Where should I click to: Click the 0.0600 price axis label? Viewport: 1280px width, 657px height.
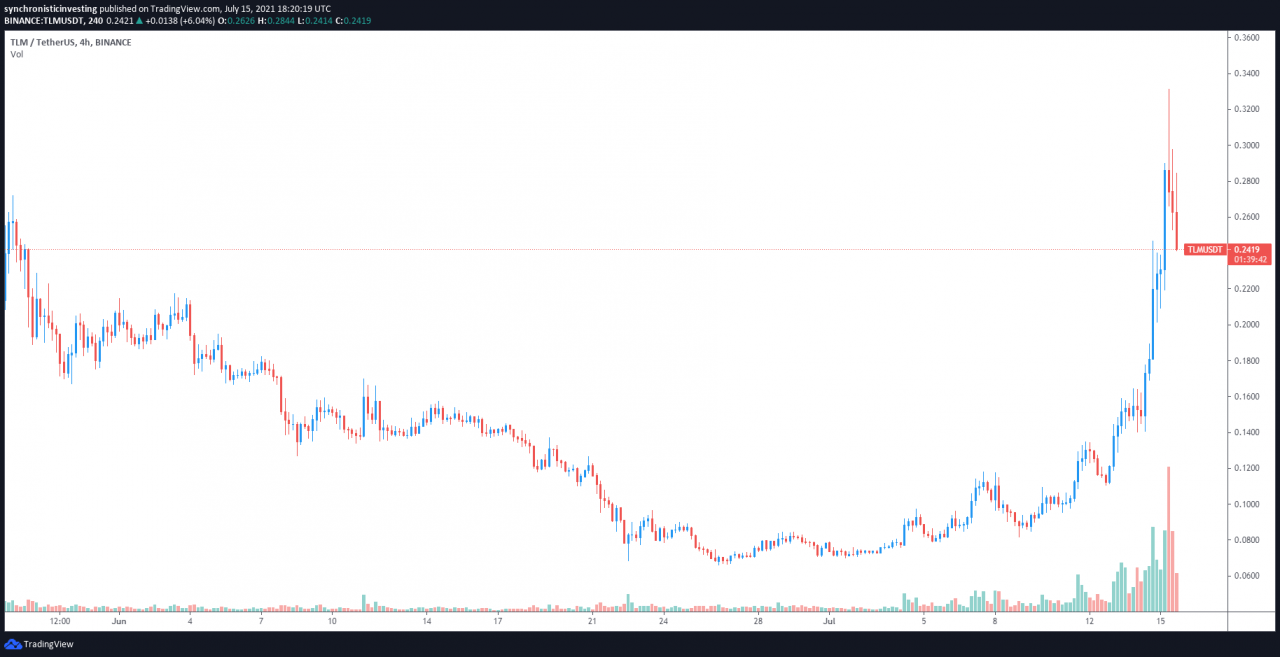click(x=1246, y=576)
